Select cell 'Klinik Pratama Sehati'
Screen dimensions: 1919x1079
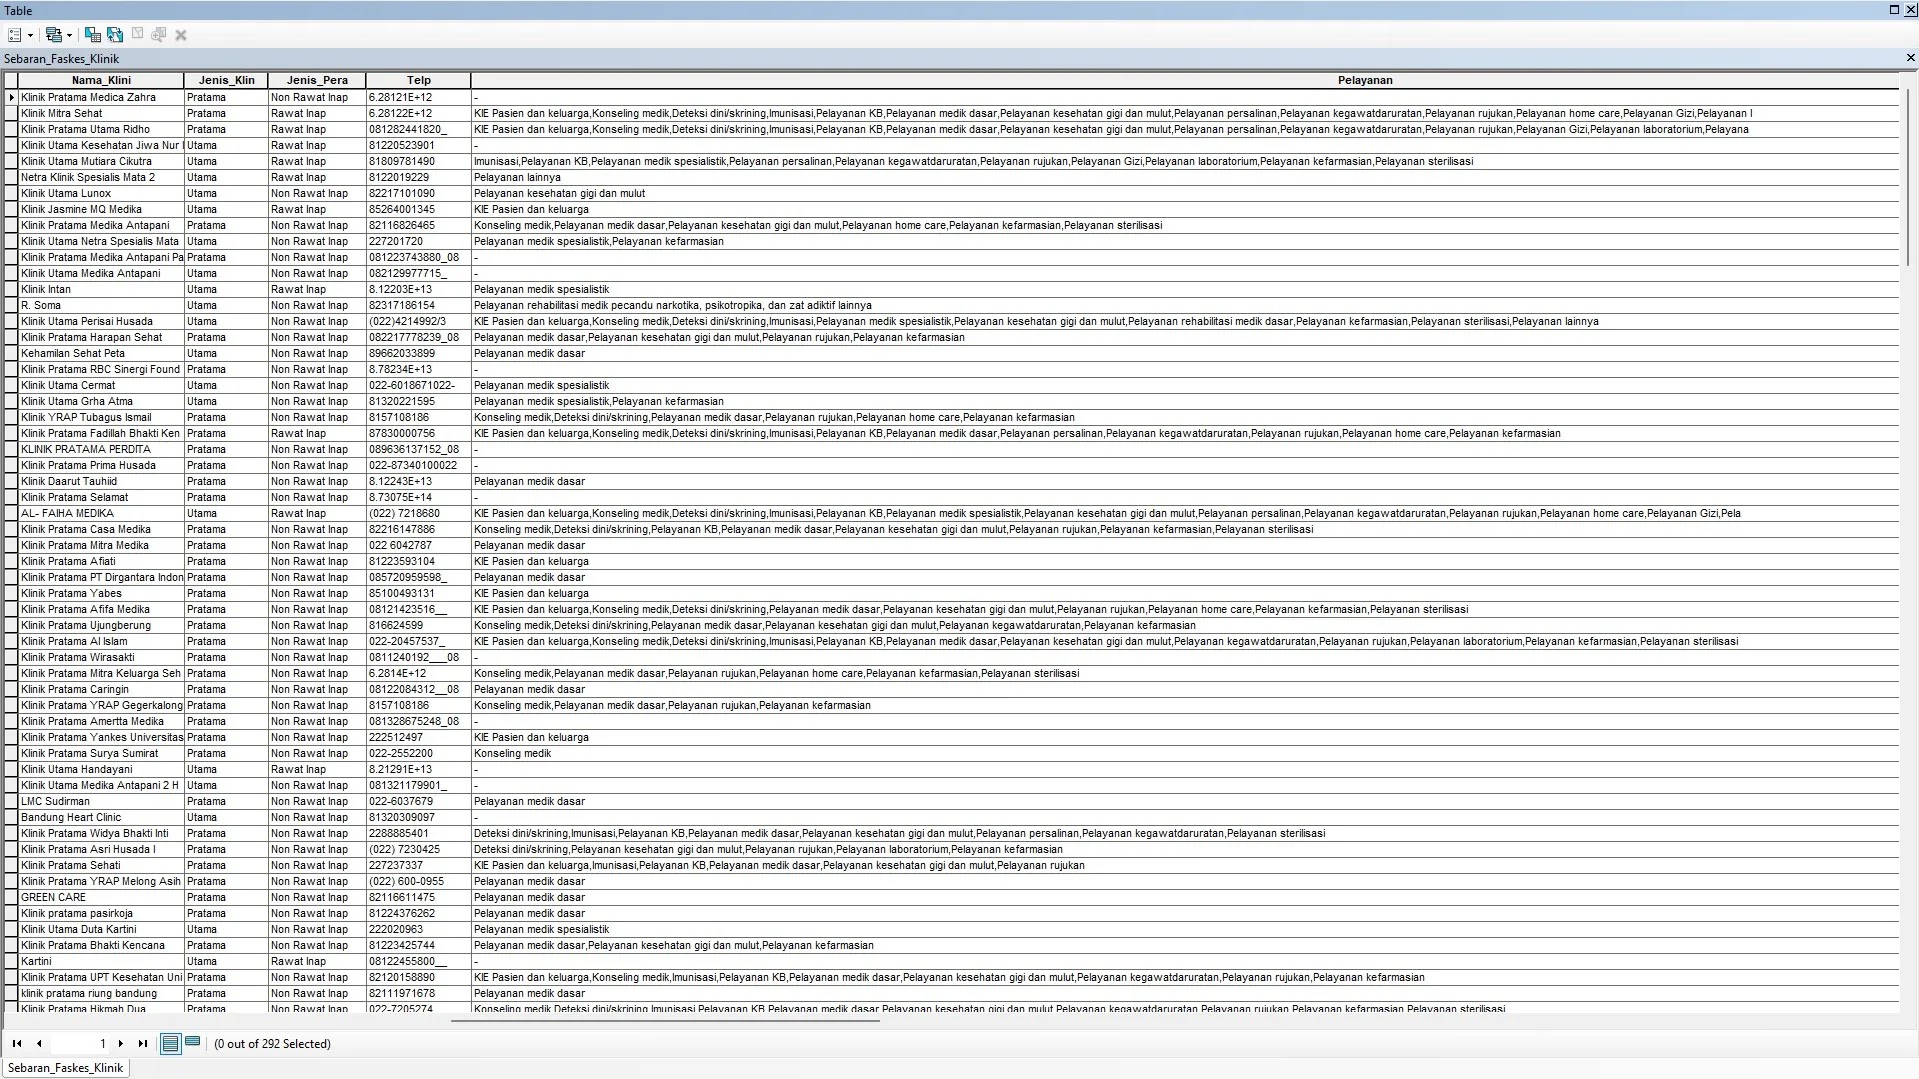click(x=101, y=865)
